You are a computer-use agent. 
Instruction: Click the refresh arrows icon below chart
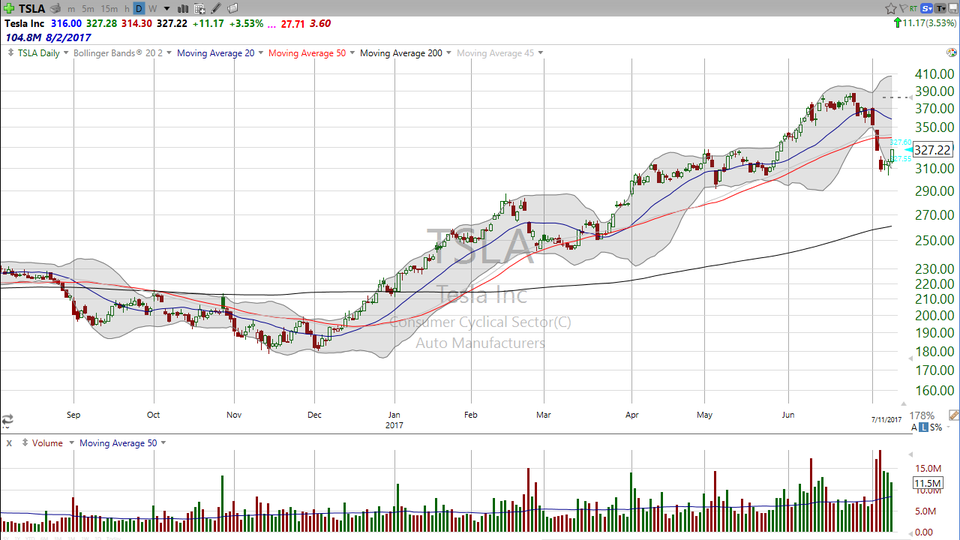pyautogui.click(x=7, y=419)
